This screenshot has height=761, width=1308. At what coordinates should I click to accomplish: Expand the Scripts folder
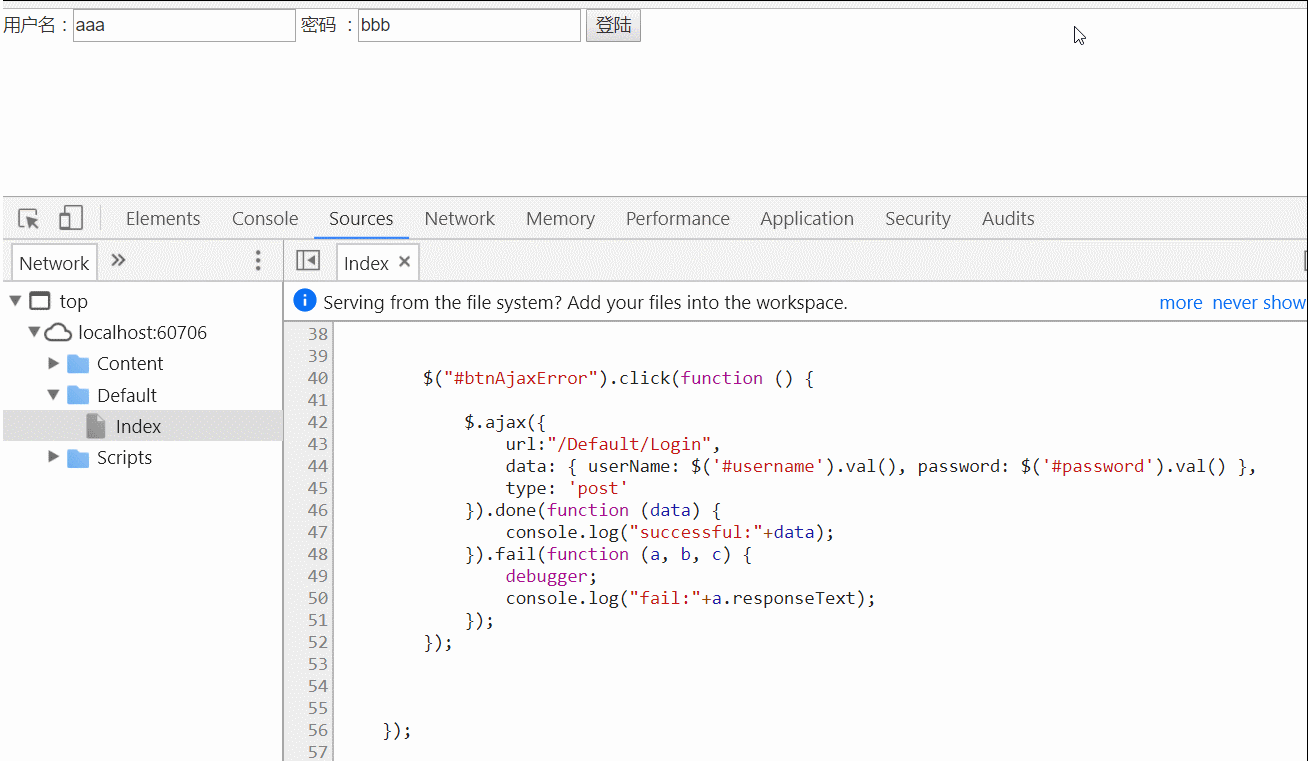[x=54, y=457]
